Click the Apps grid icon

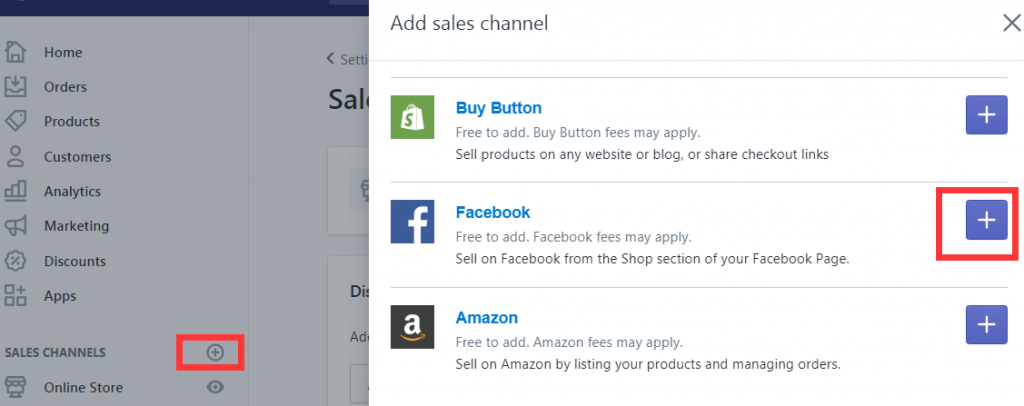tap(15, 296)
